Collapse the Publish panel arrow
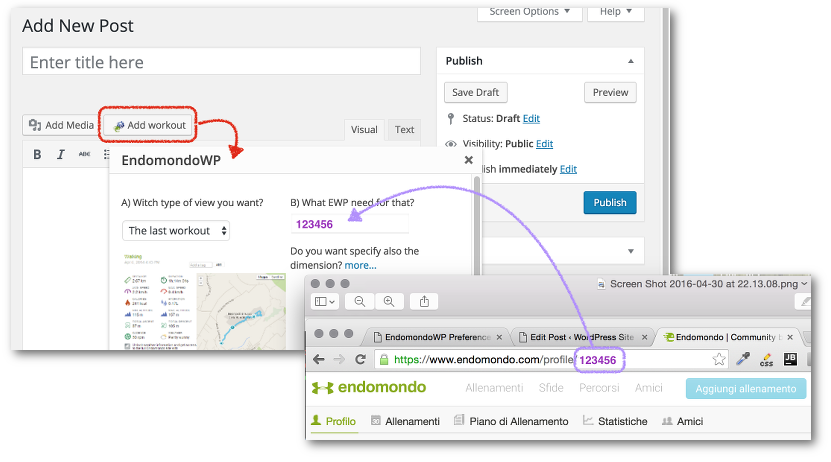 click(631, 61)
